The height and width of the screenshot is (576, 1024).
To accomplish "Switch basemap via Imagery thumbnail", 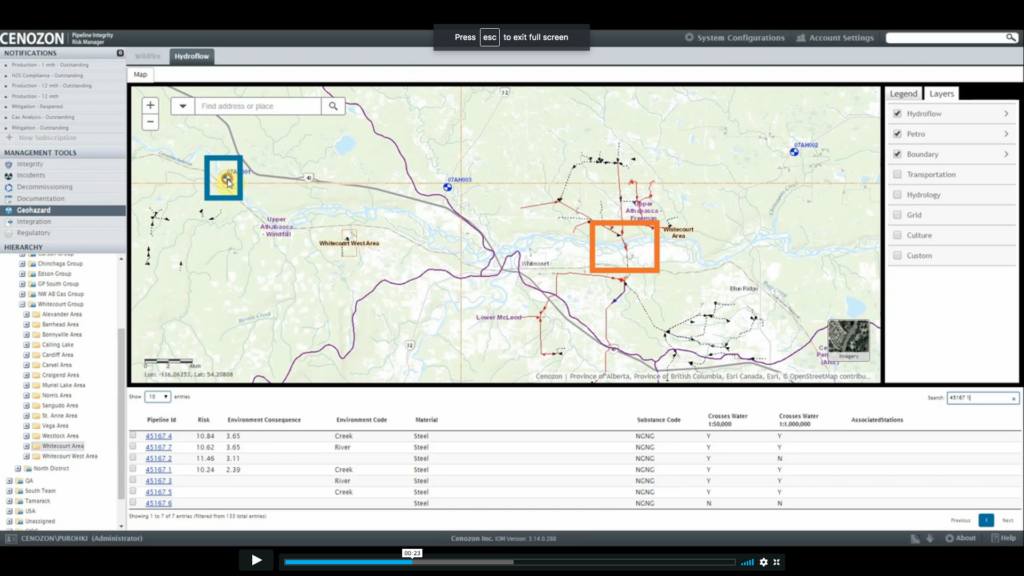I will click(848, 340).
